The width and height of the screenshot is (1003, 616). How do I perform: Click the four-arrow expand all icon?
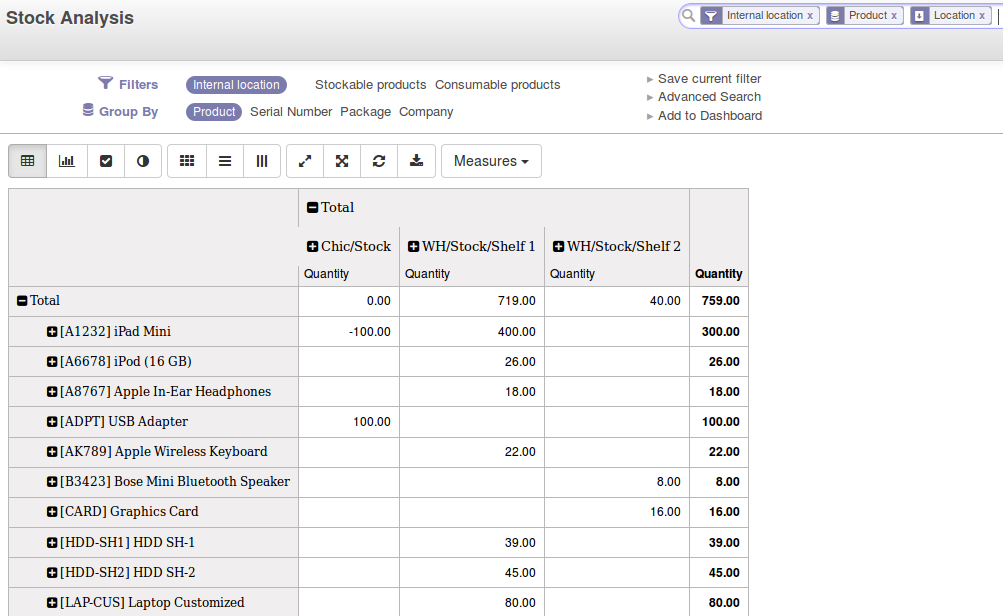coord(342,161)
